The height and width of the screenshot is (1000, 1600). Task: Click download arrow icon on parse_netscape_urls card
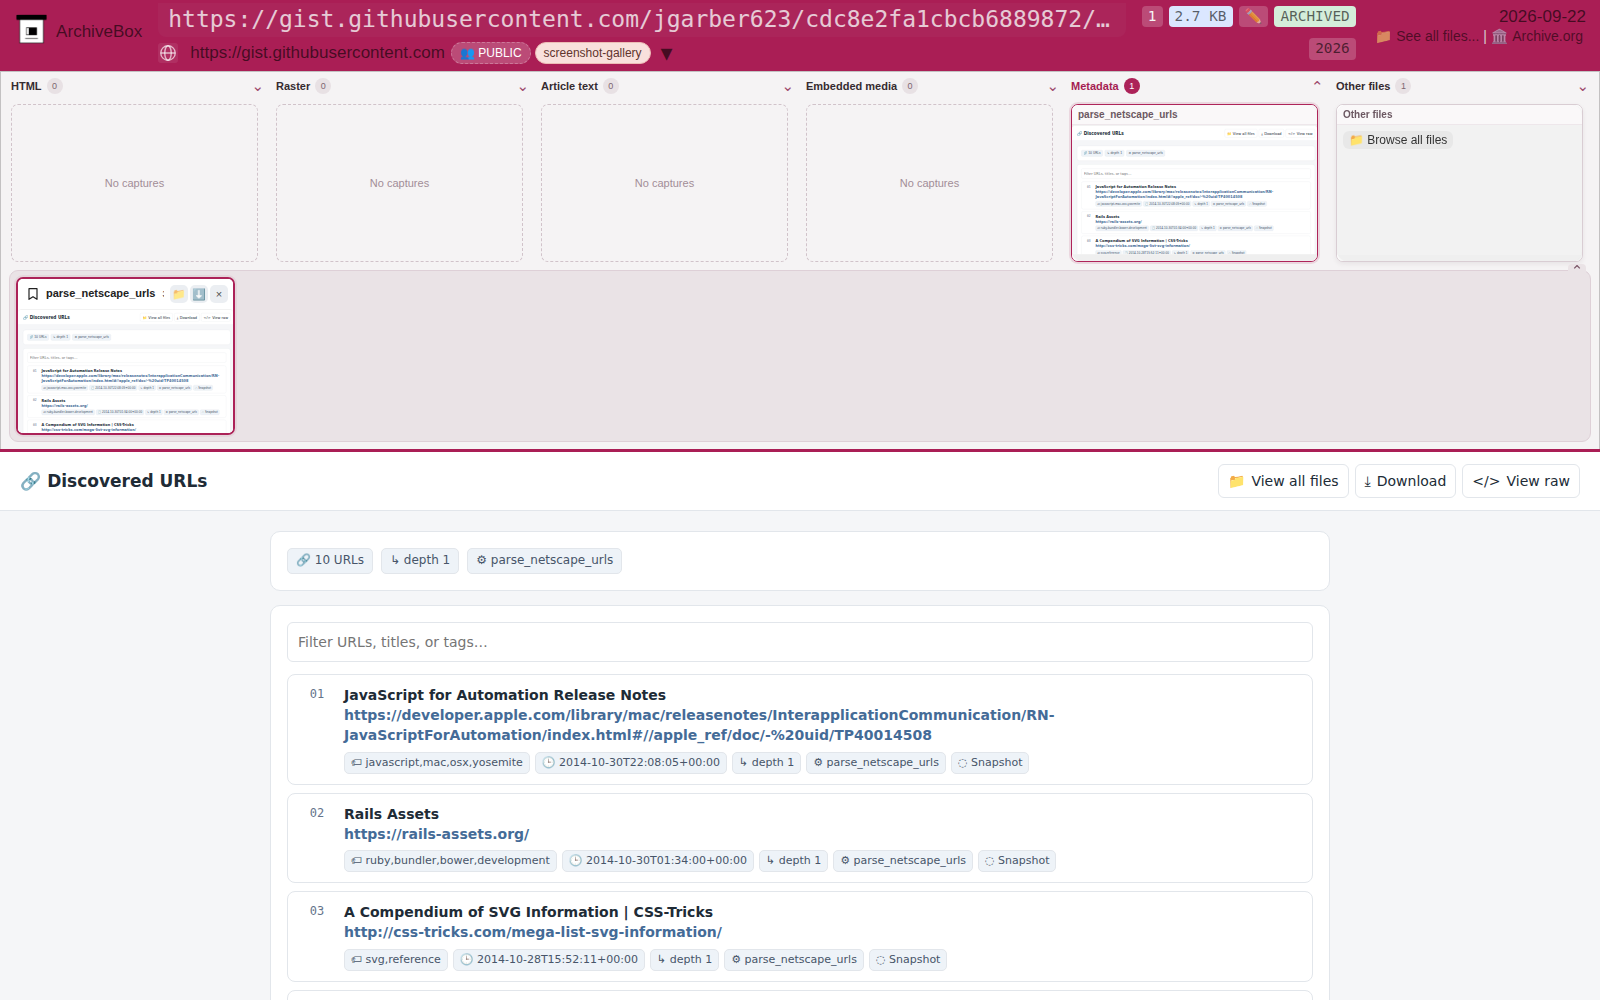click(x=199, y=294)
